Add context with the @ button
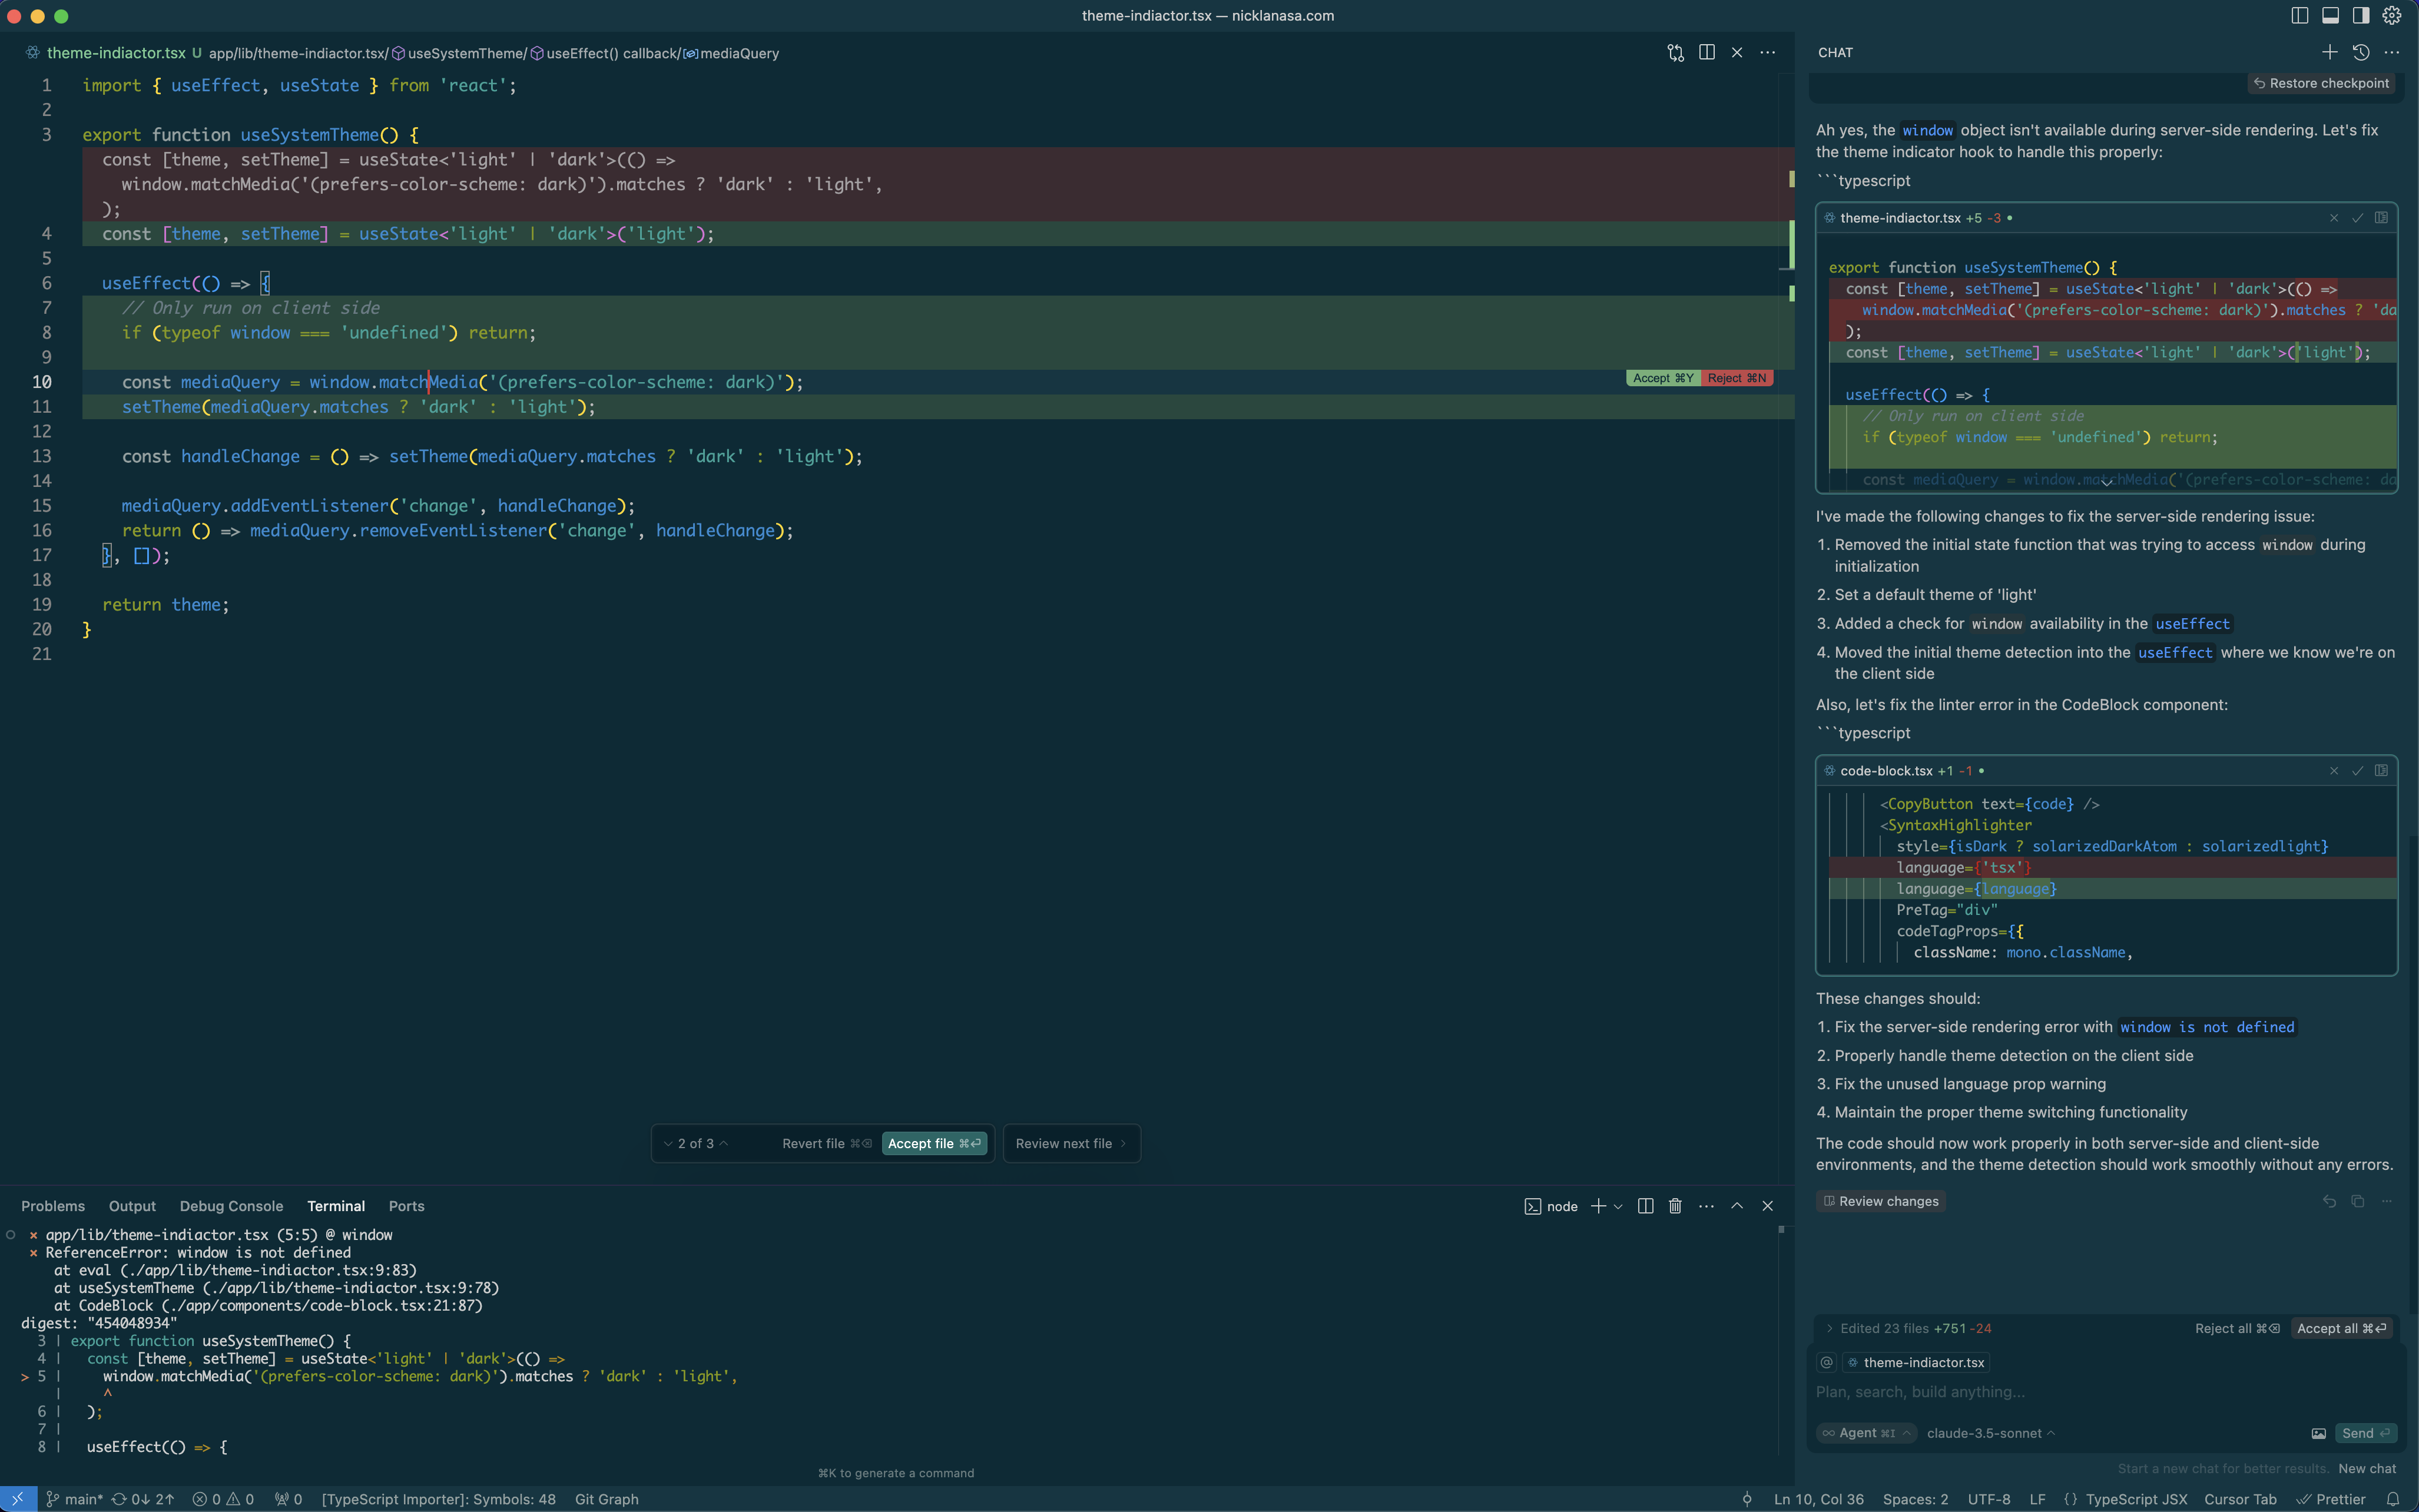 pyautogui.click(x=1827, y=1362)
